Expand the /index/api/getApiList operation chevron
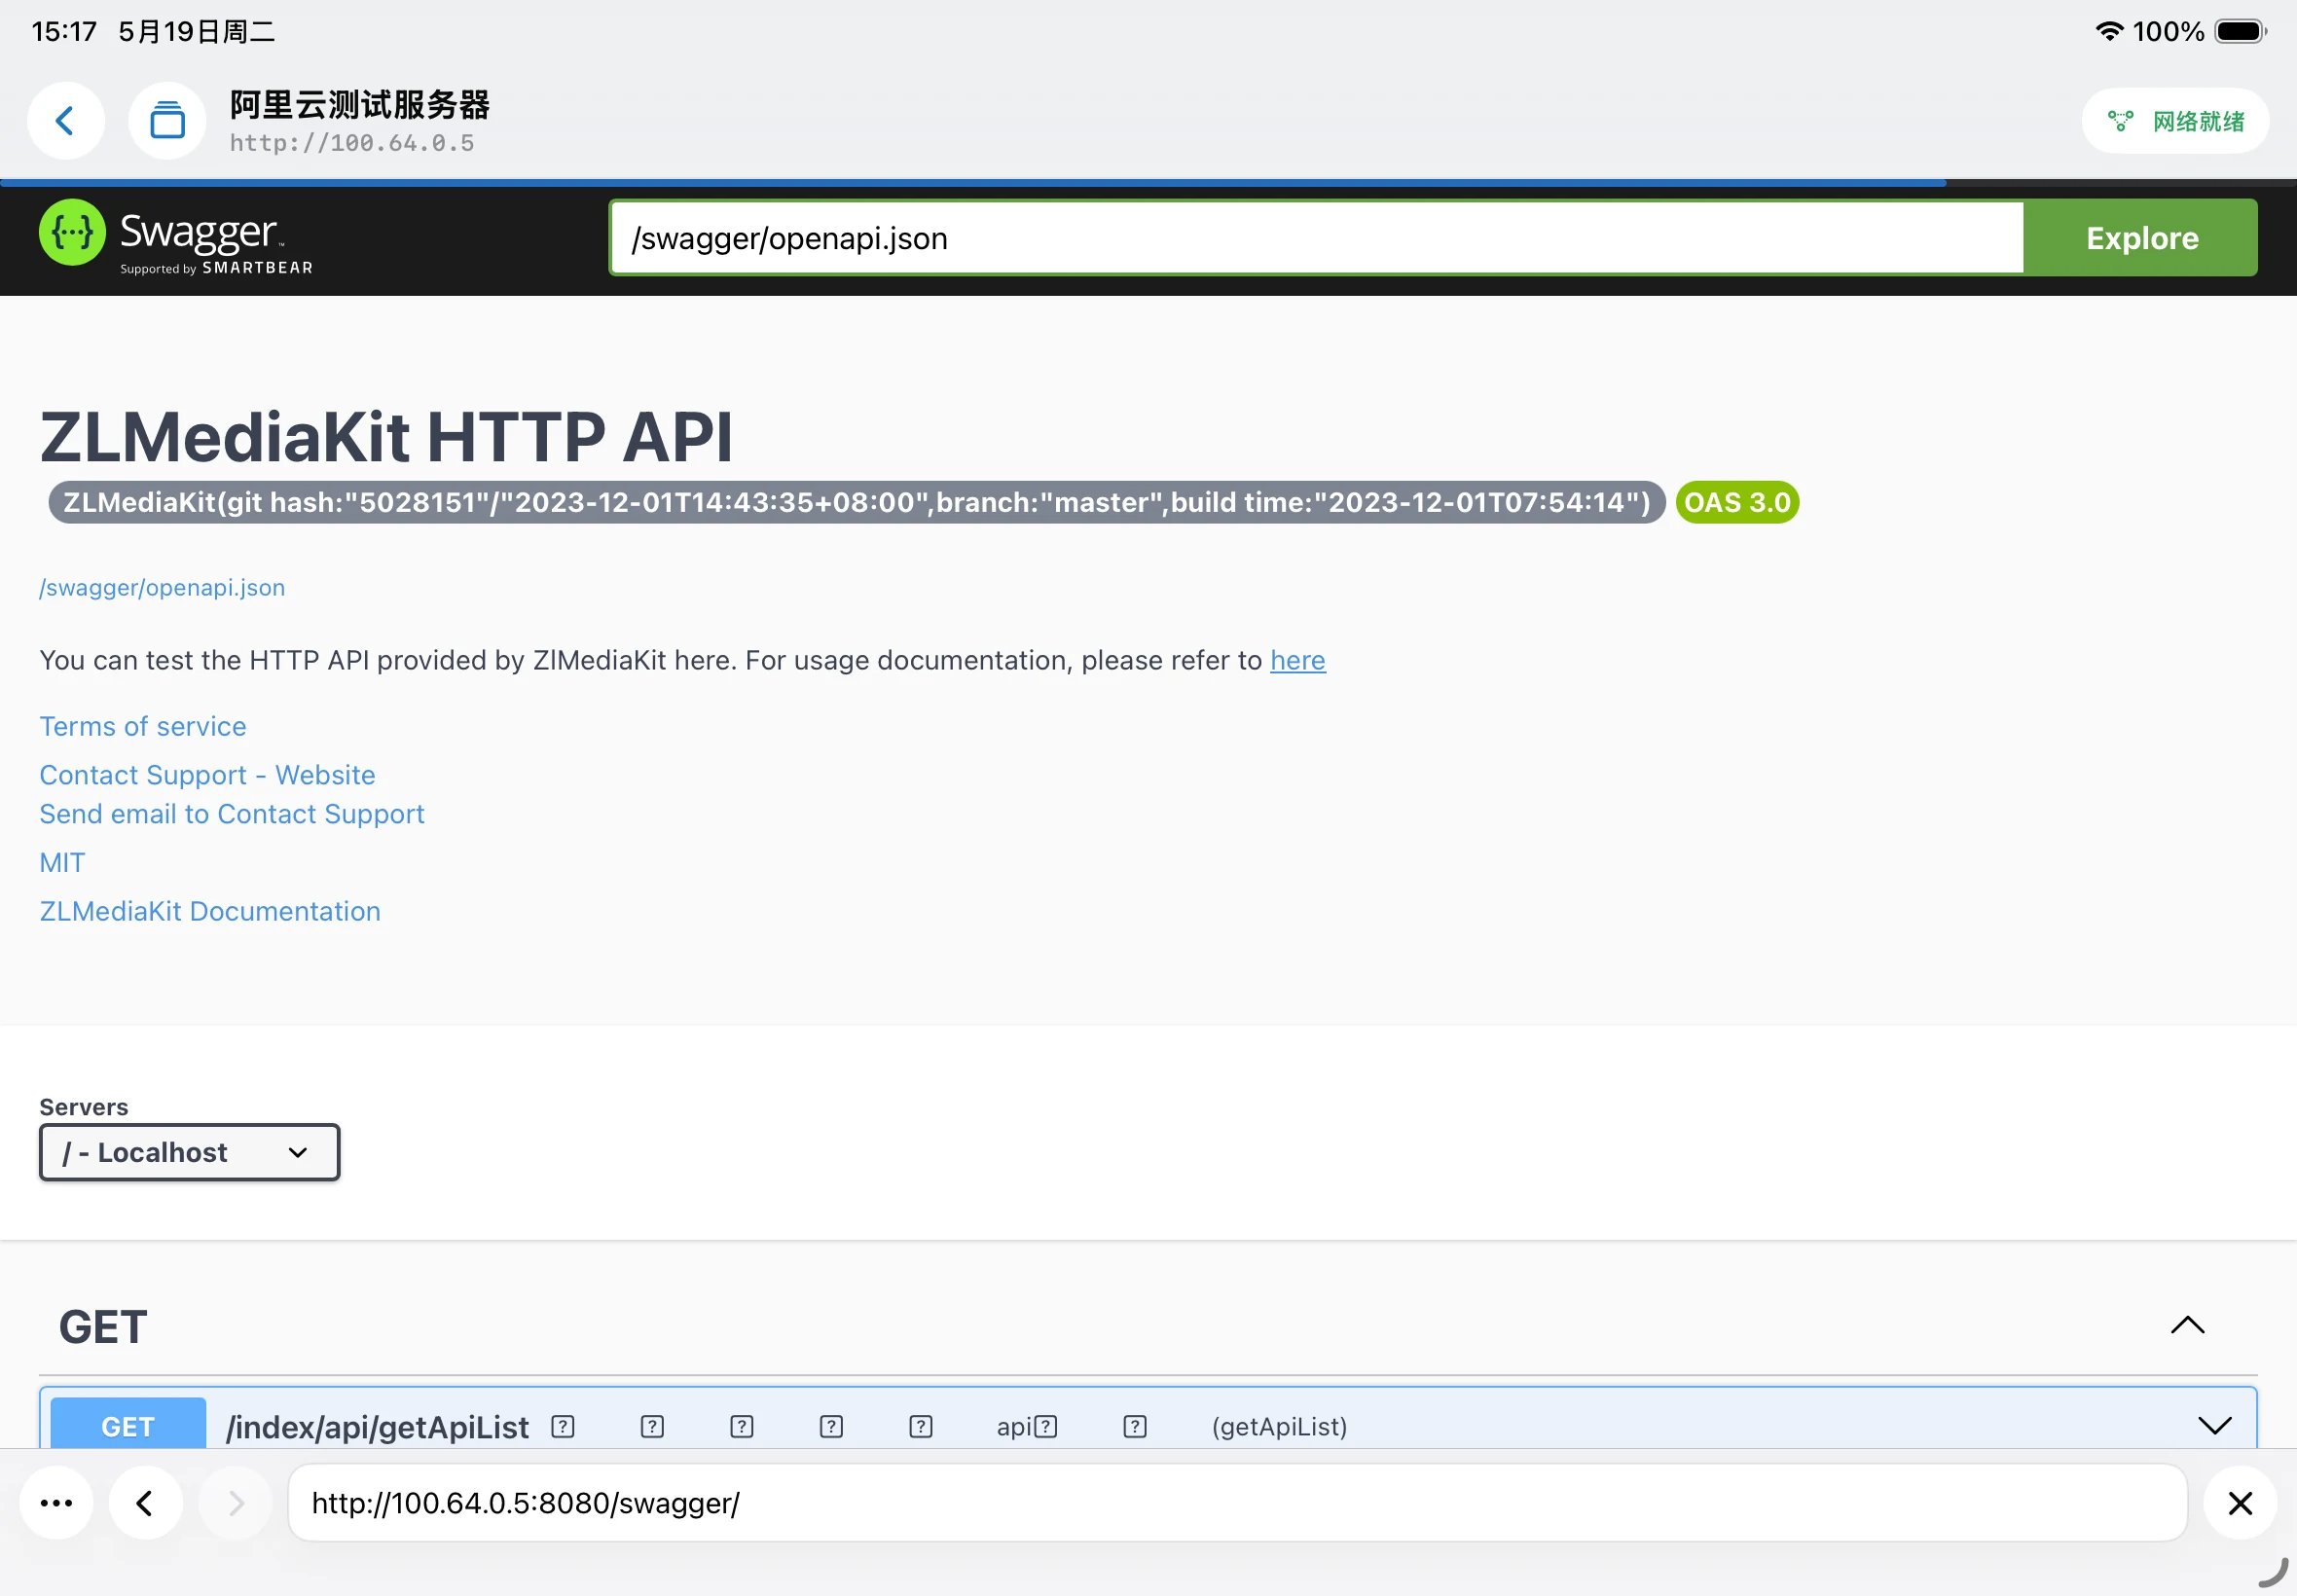2297x1596 pixels. 2215,1425
